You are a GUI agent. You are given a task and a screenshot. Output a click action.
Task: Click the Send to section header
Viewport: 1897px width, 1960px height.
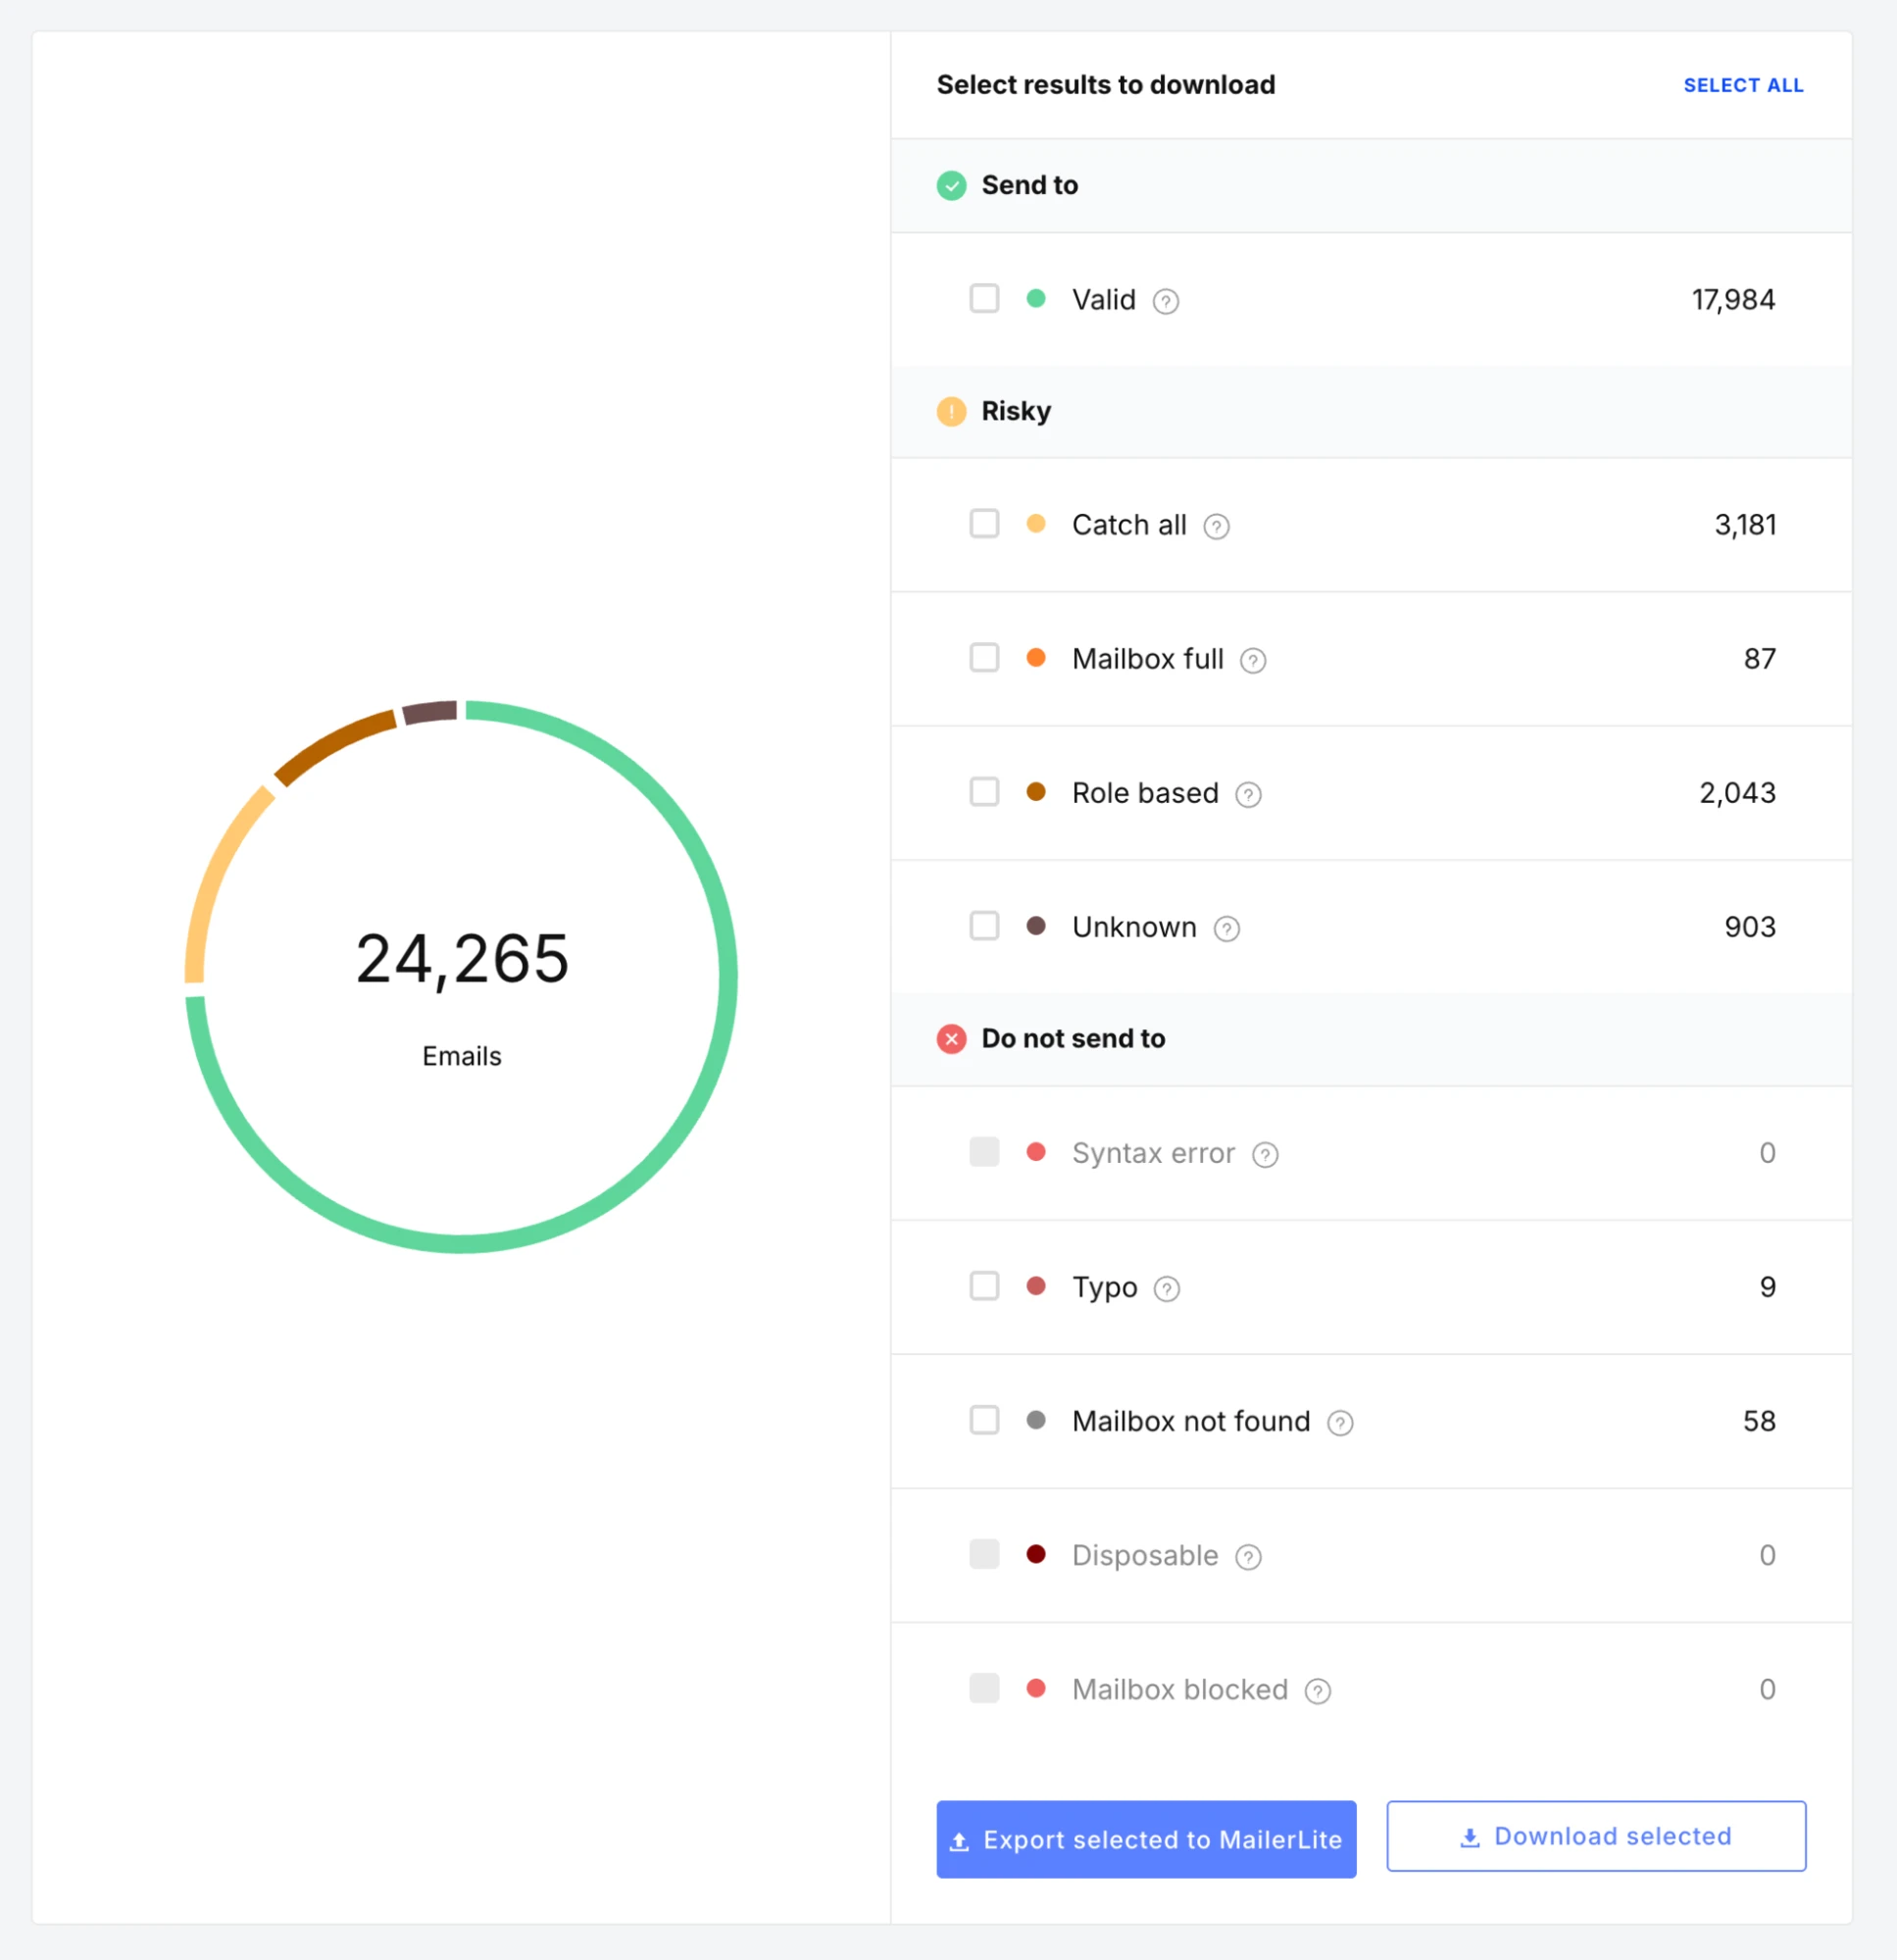pos(1371,186)
